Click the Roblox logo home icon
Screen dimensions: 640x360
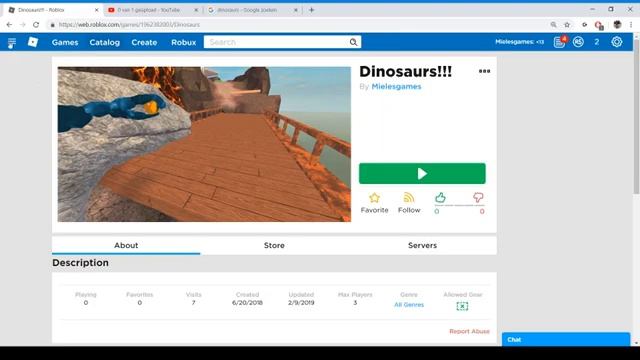click(33, 42)
